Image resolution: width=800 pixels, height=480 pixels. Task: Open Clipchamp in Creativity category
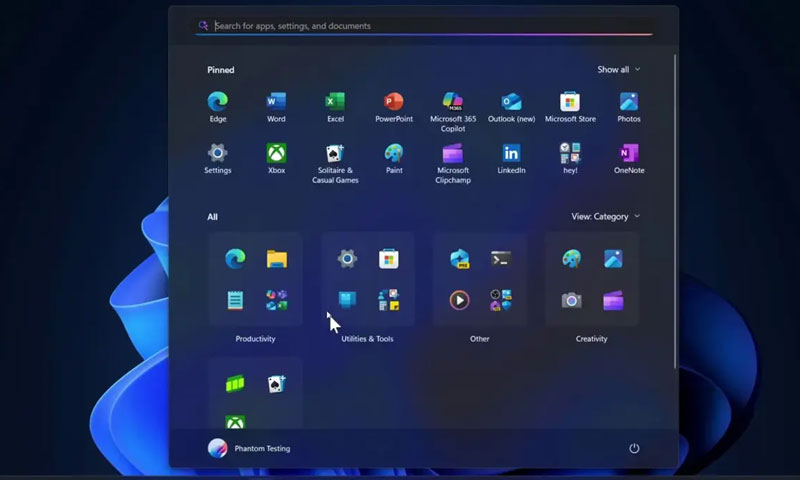[x=613, y=300]
